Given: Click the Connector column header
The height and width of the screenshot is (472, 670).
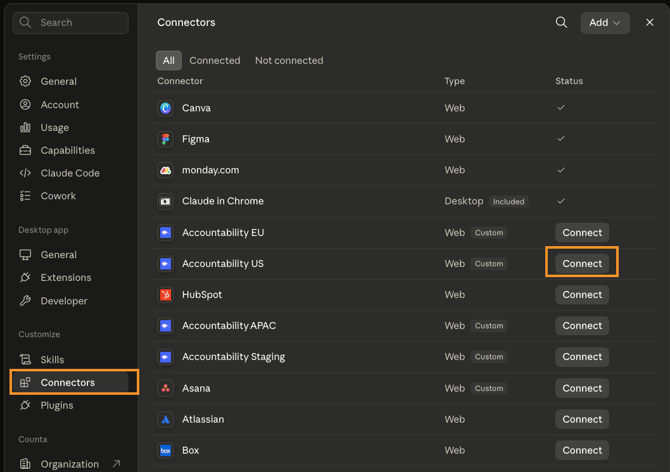Looking at the screenshot, I should pos(180,81).
